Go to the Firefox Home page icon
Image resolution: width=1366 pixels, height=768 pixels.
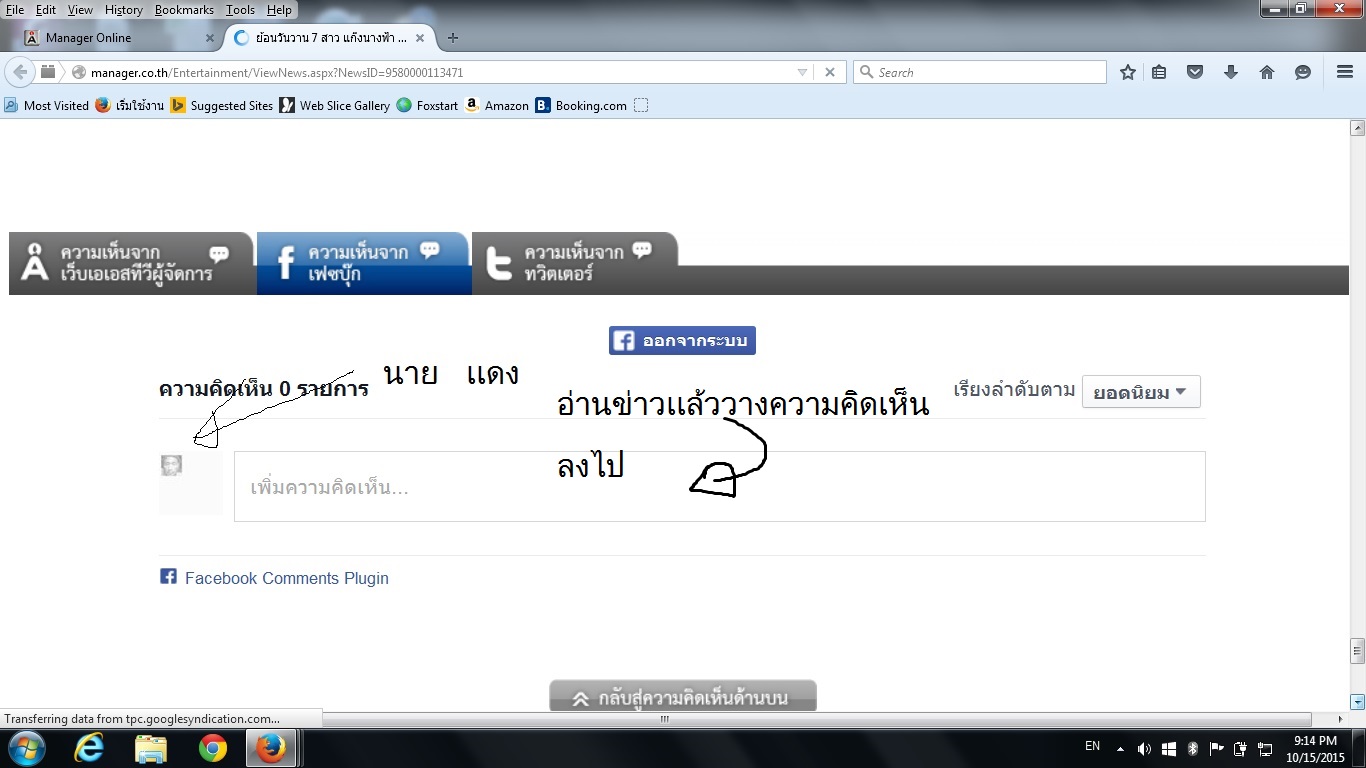pyautogui.click(x=1267, y=72)
